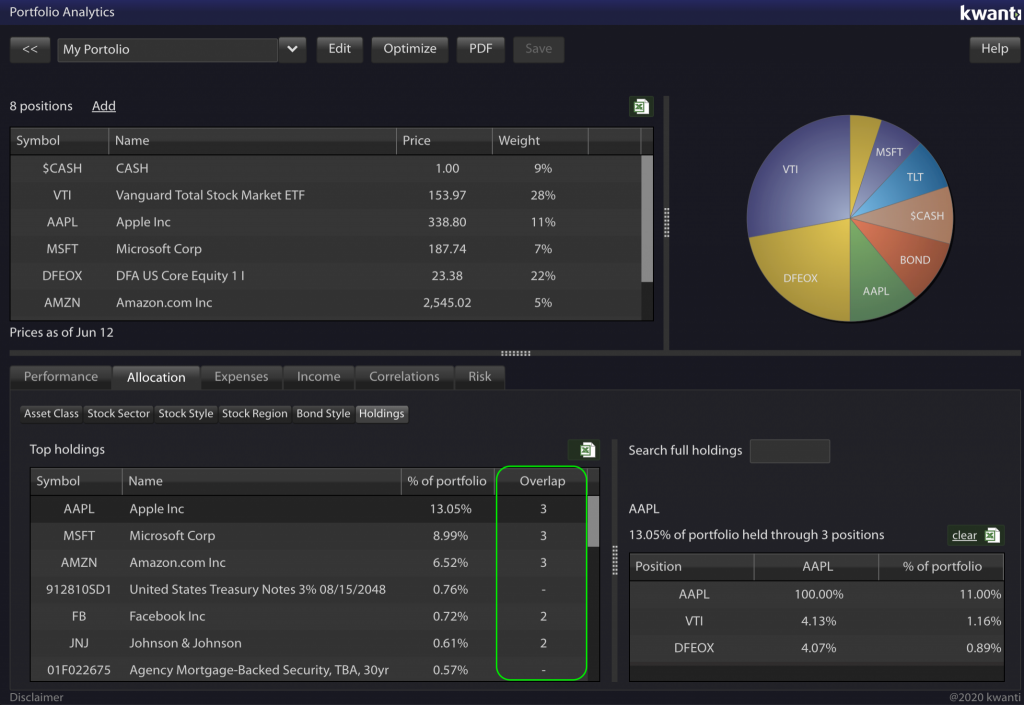Select United States Treasury Notes 3% row
The image size is (1024, 705).
309,589
